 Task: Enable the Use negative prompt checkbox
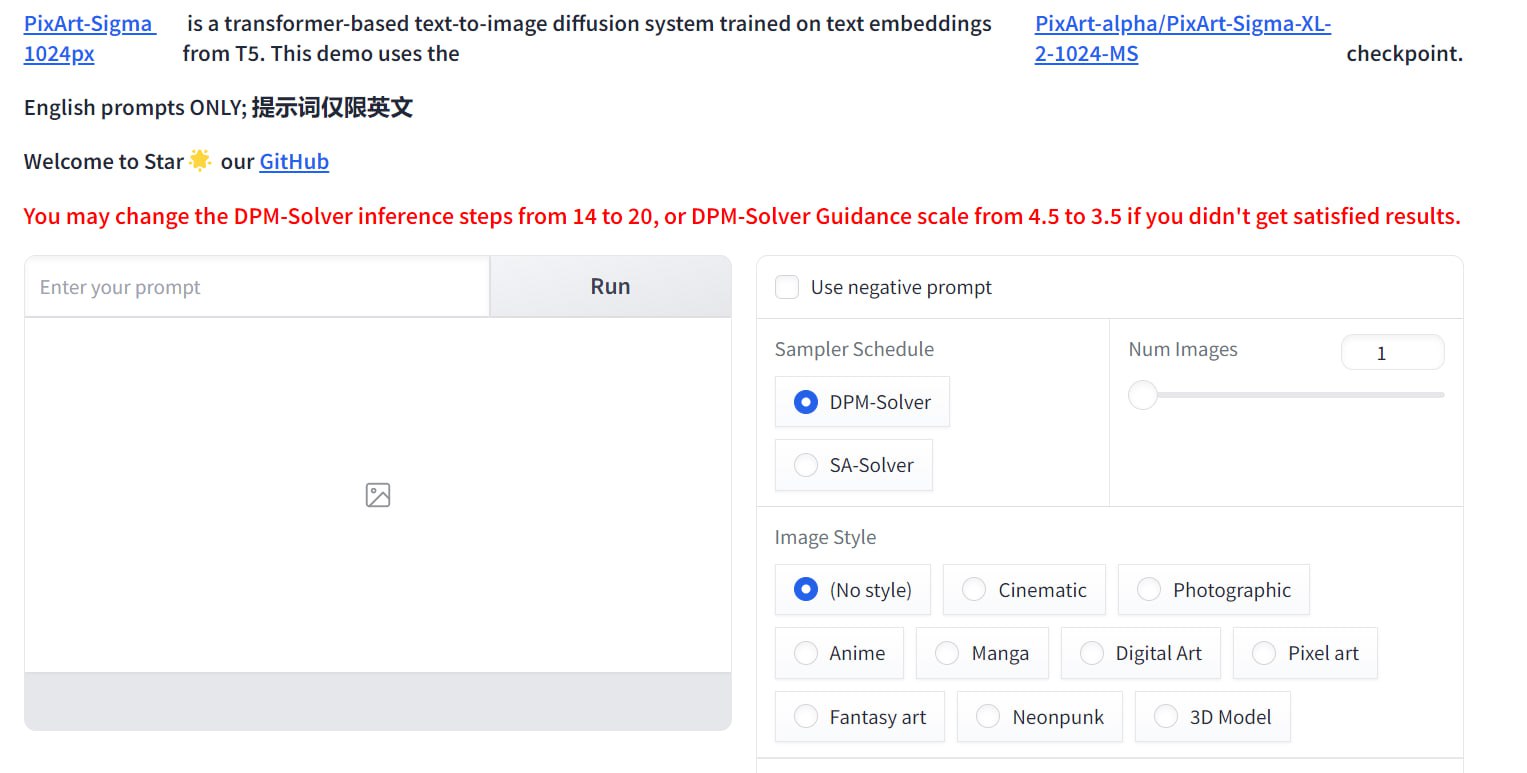[788, 288]
